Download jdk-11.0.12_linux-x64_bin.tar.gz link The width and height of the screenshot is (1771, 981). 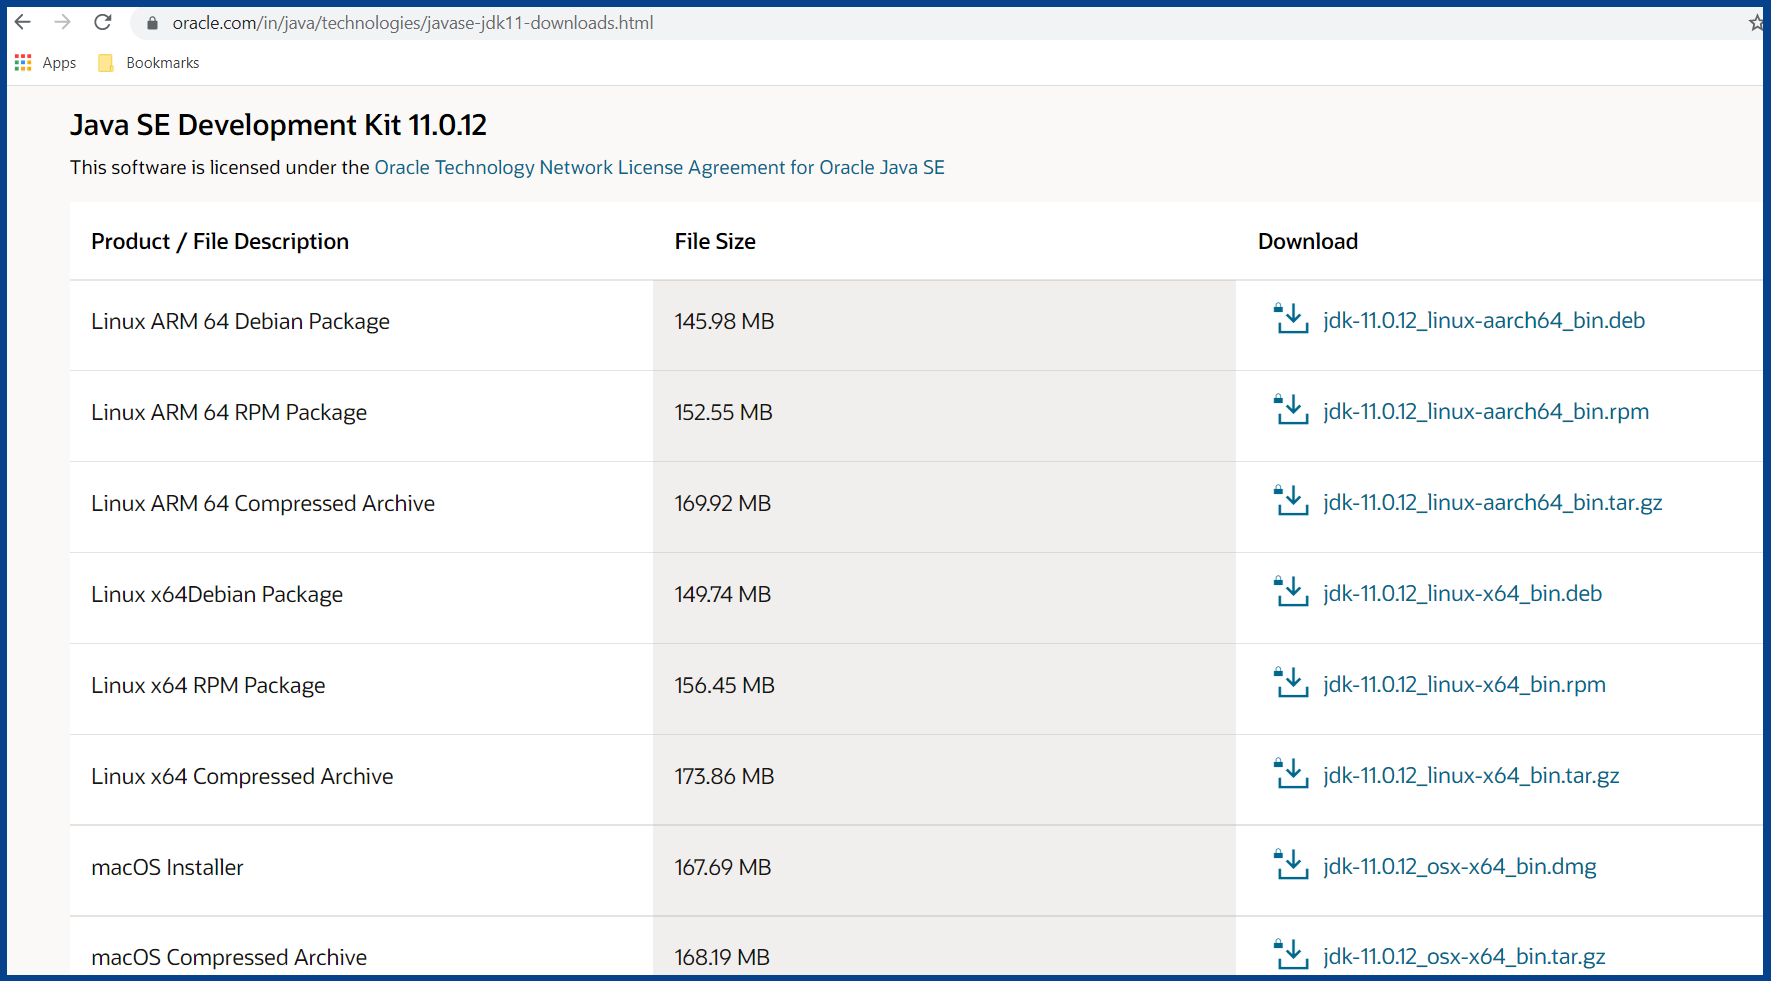coord(1471,776)
